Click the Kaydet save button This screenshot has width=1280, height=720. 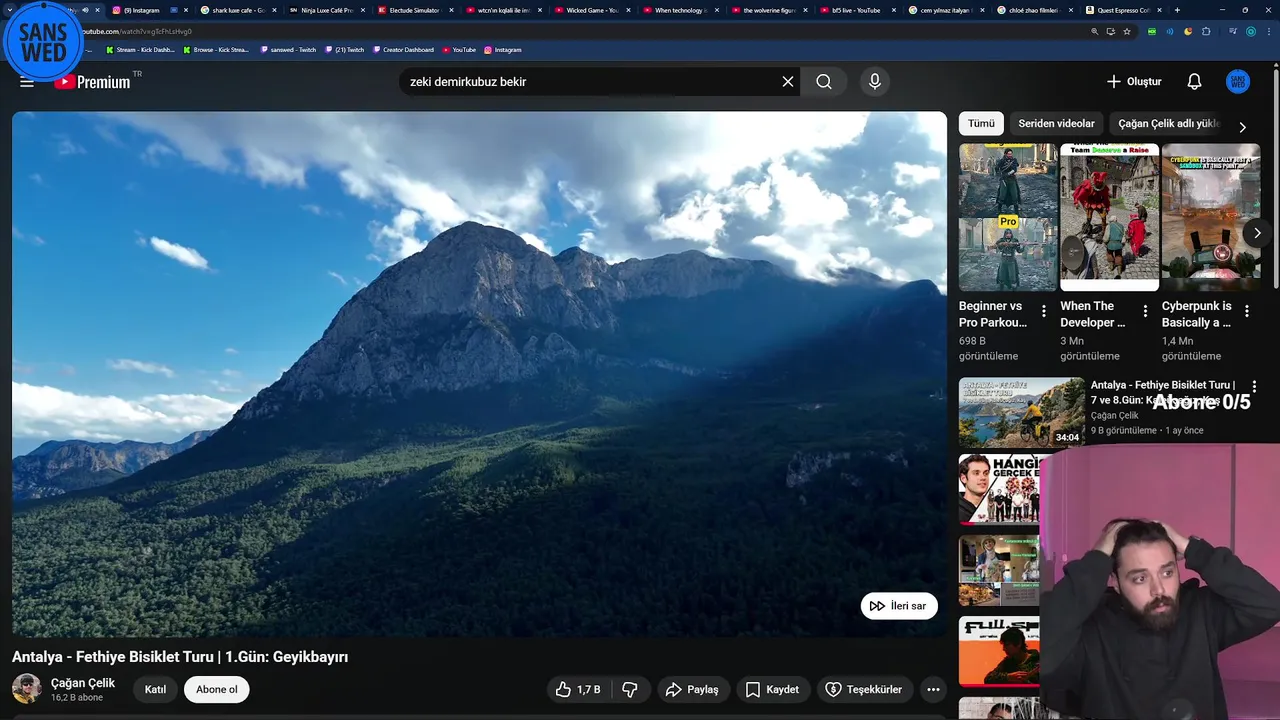[x=772, y=689]
